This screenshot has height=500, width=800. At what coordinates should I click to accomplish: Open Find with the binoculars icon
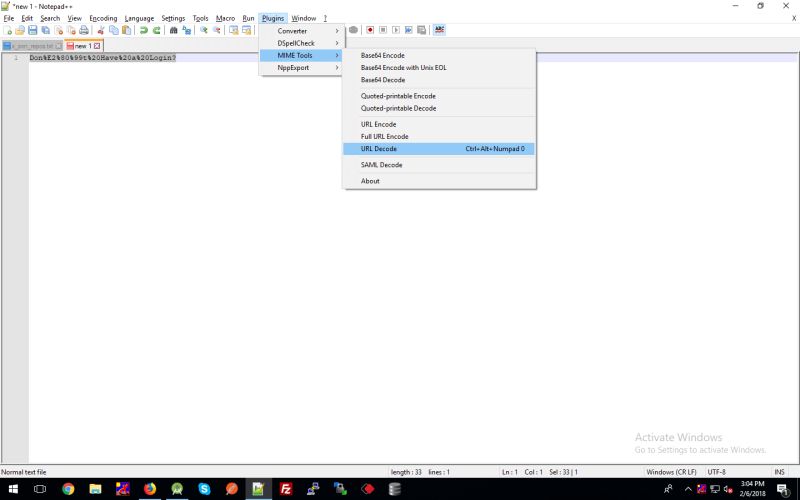[173, 30]
